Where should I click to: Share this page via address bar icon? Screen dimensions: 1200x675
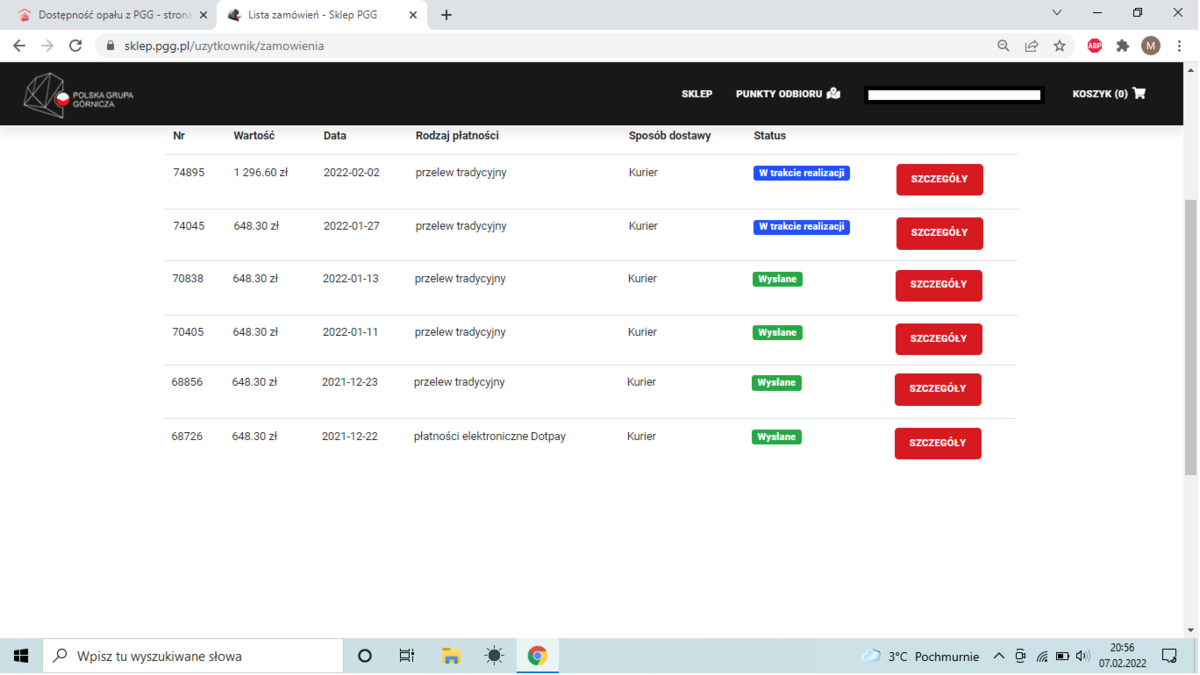pyautogui.click(x=1031, y=46)
